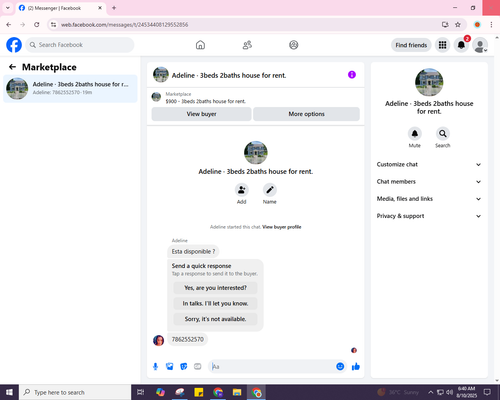This screenshot has height=400, width=500.
Task: Click Adeline's avatar beside 7862552570 message
Action: click(158, 340)
